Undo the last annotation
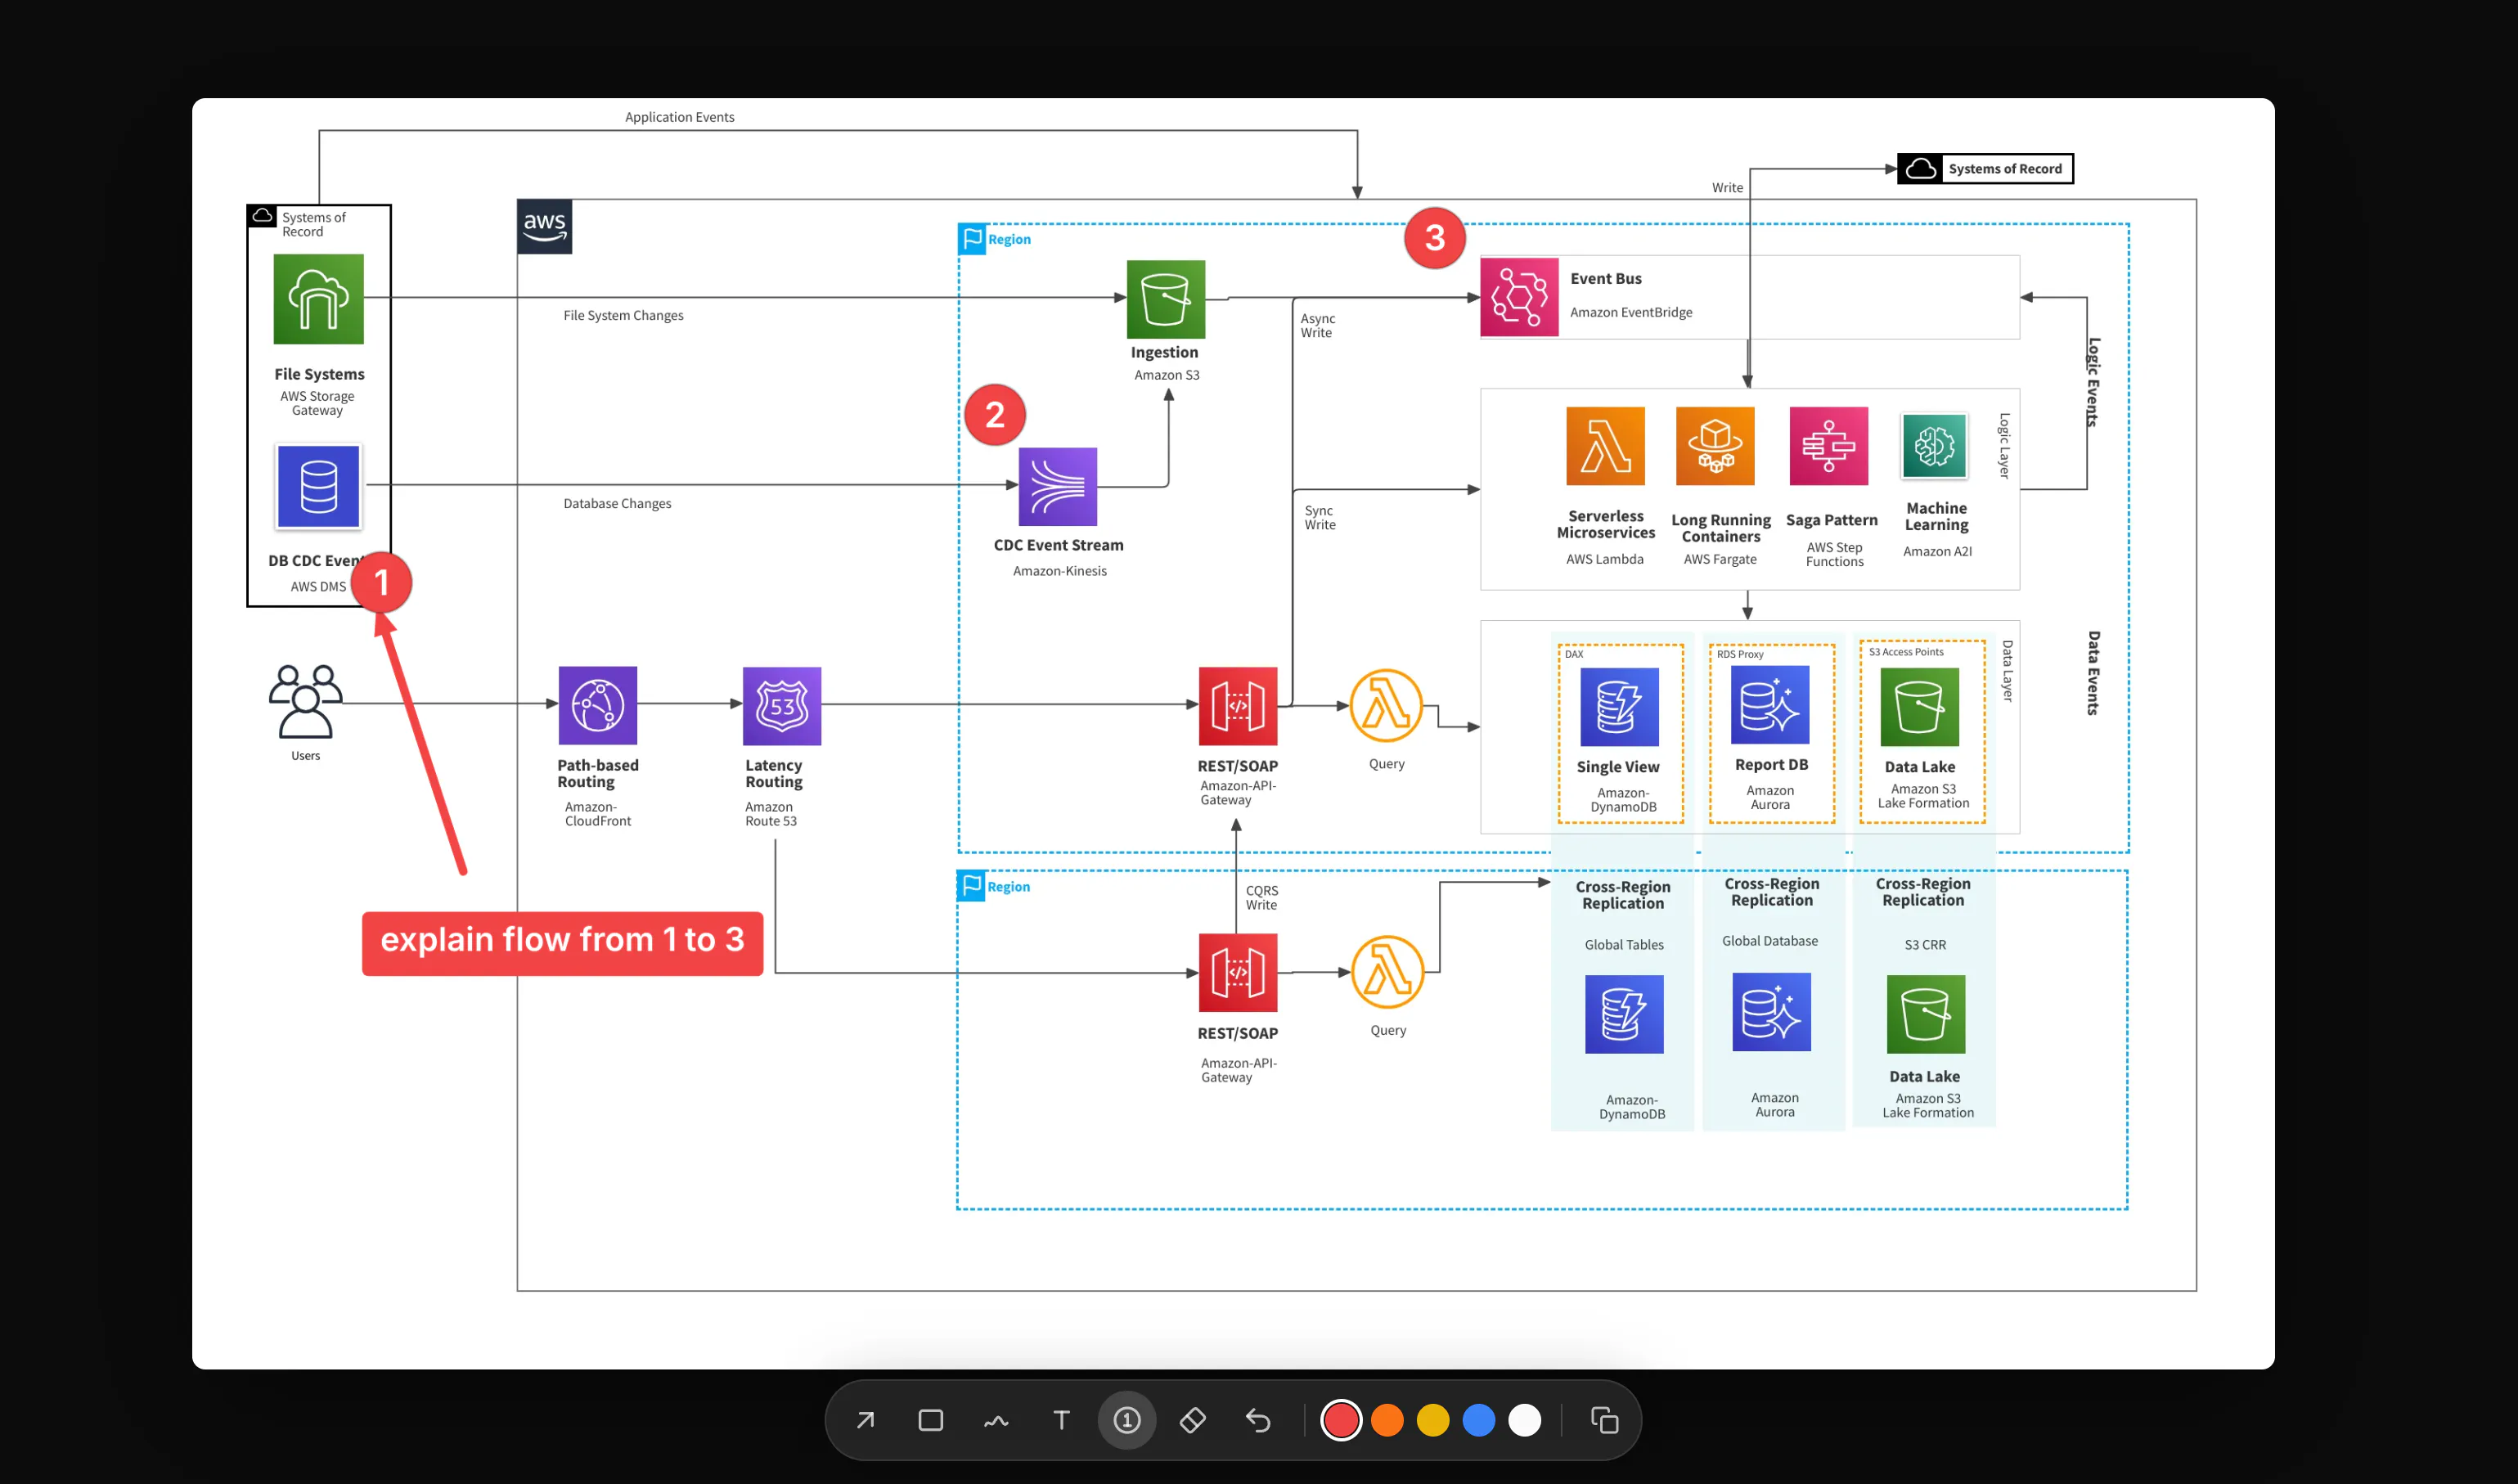 coord(1258,1420)
